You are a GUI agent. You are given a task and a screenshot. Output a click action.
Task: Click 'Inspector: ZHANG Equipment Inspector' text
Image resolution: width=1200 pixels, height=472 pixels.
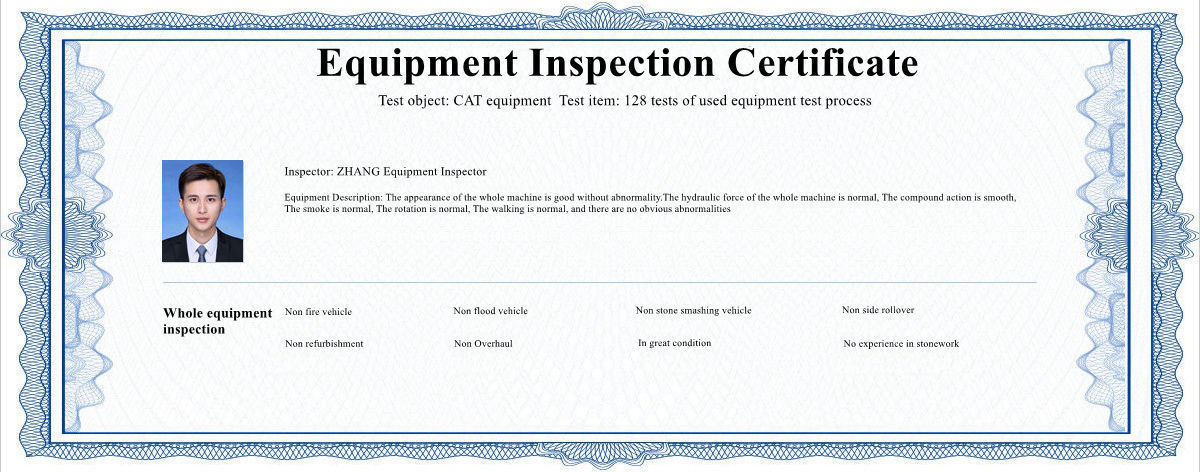pyautogui.click(x=385, y=172)
